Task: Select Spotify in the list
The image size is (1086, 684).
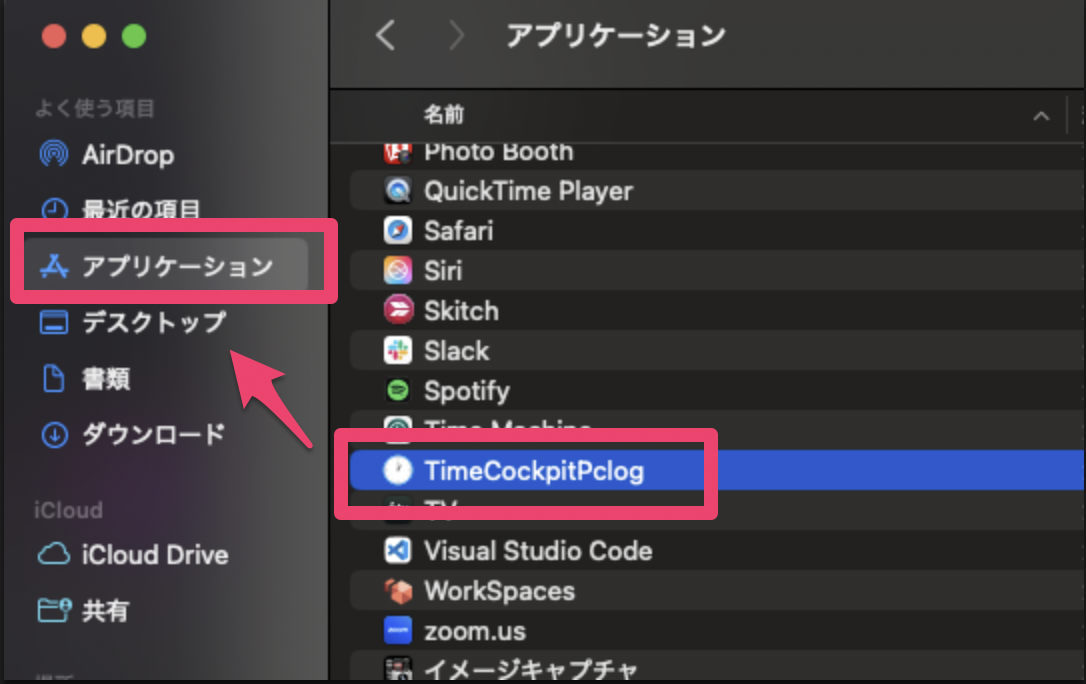Action: coord(717,391)
